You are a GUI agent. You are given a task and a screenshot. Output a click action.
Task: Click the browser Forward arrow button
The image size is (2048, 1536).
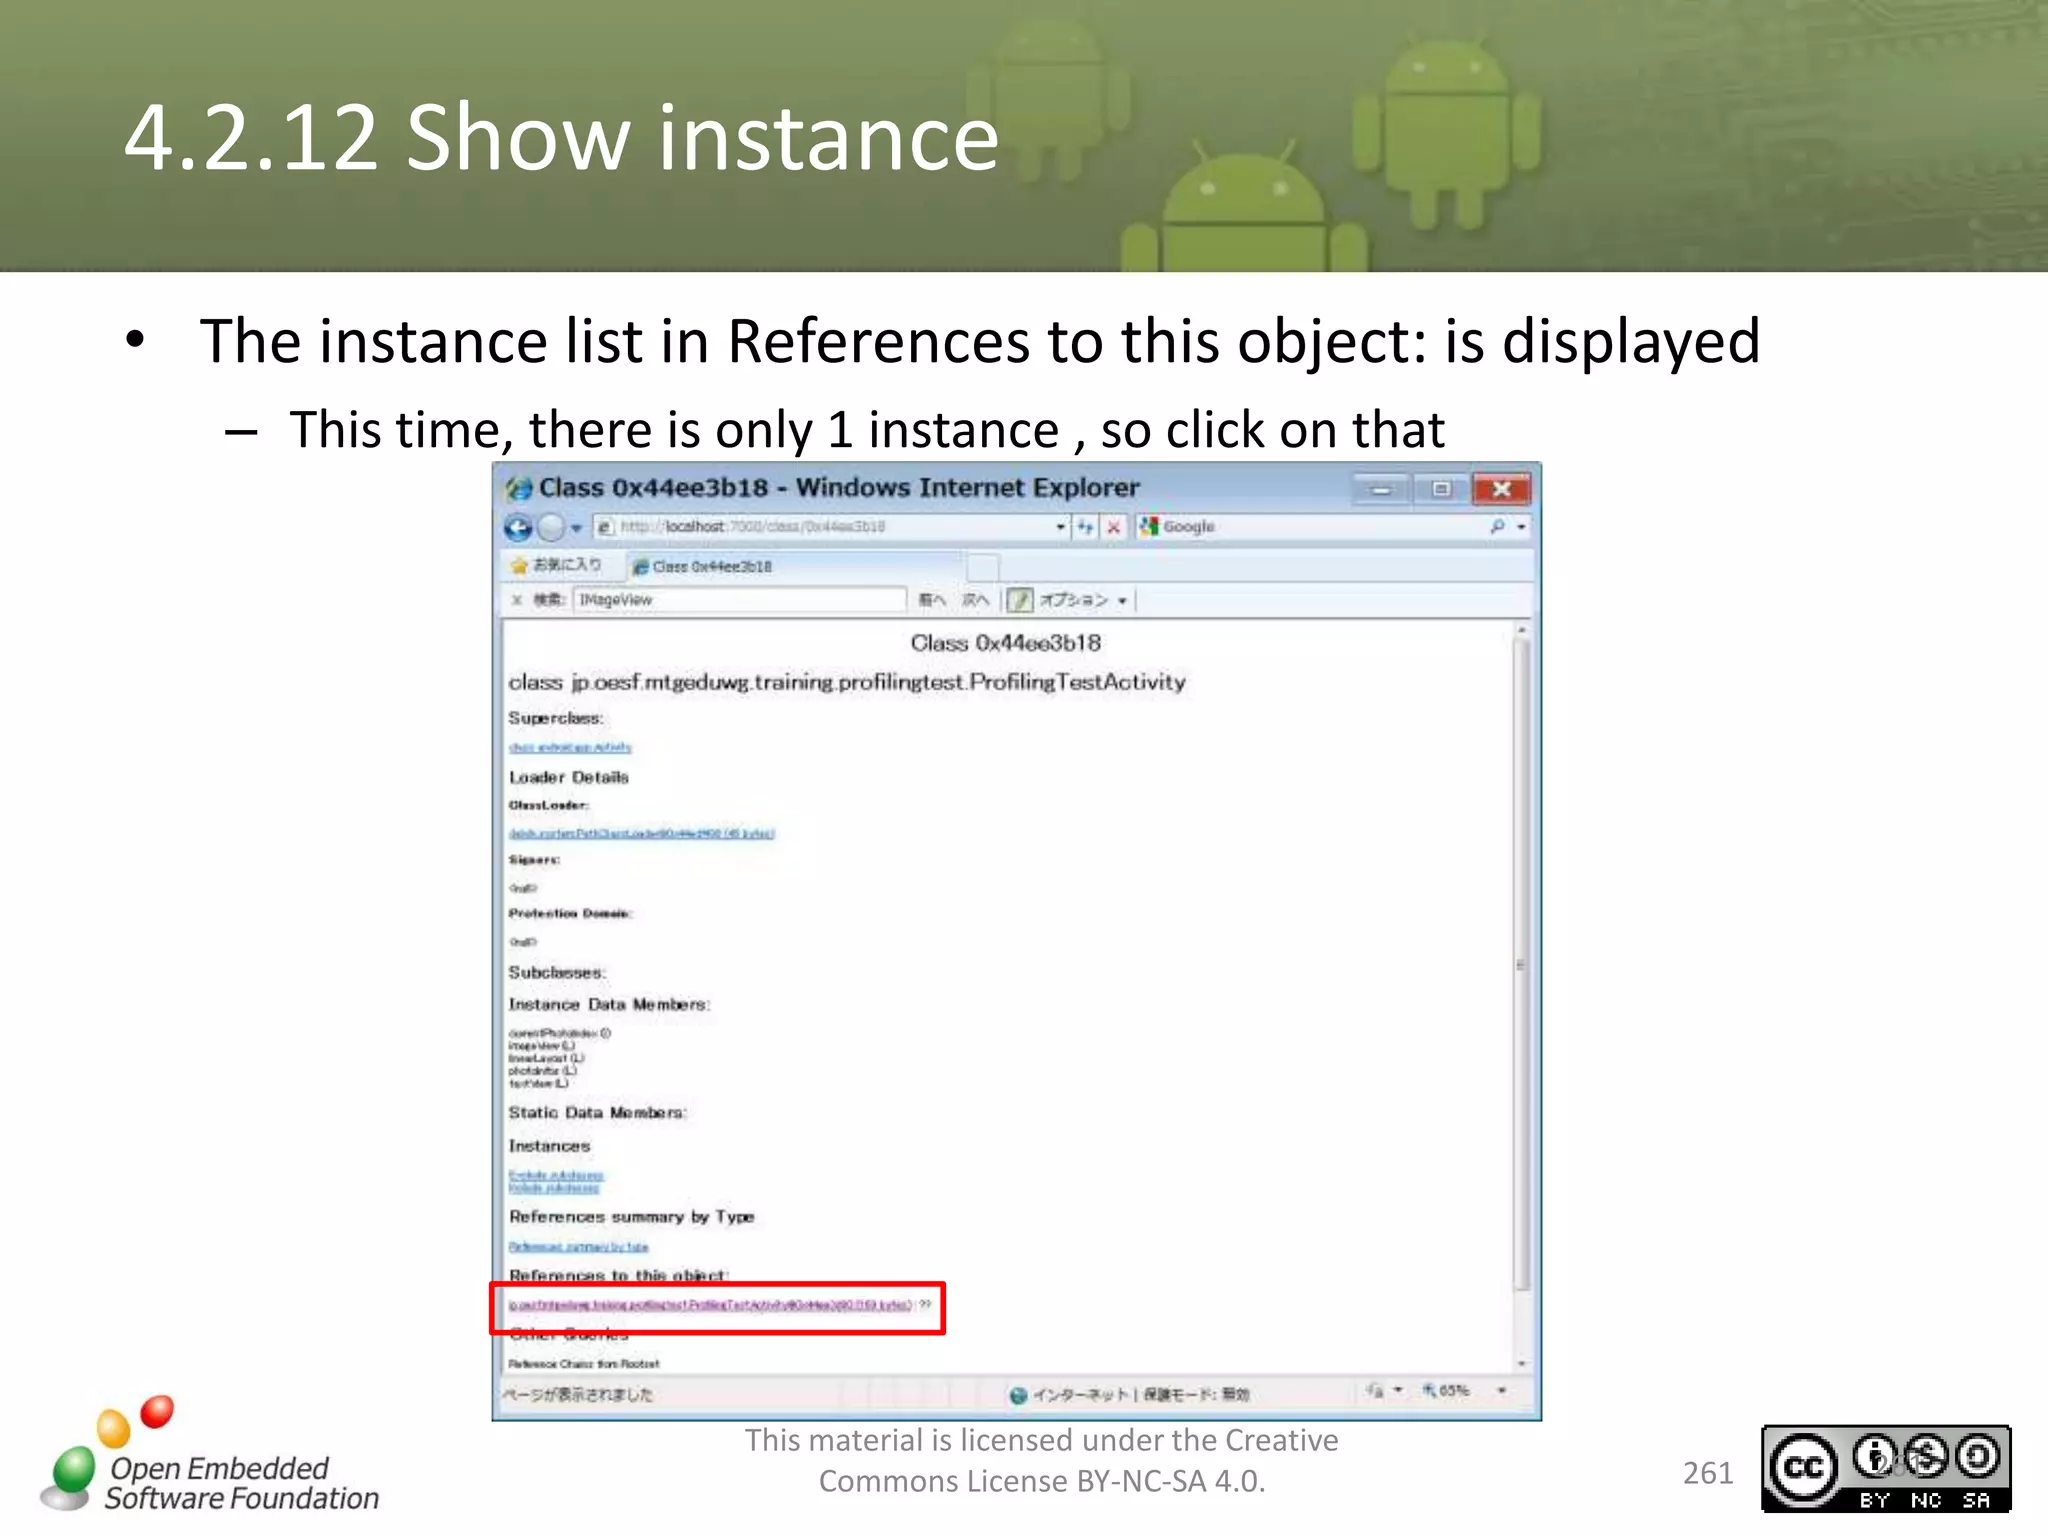click(551, 527)
